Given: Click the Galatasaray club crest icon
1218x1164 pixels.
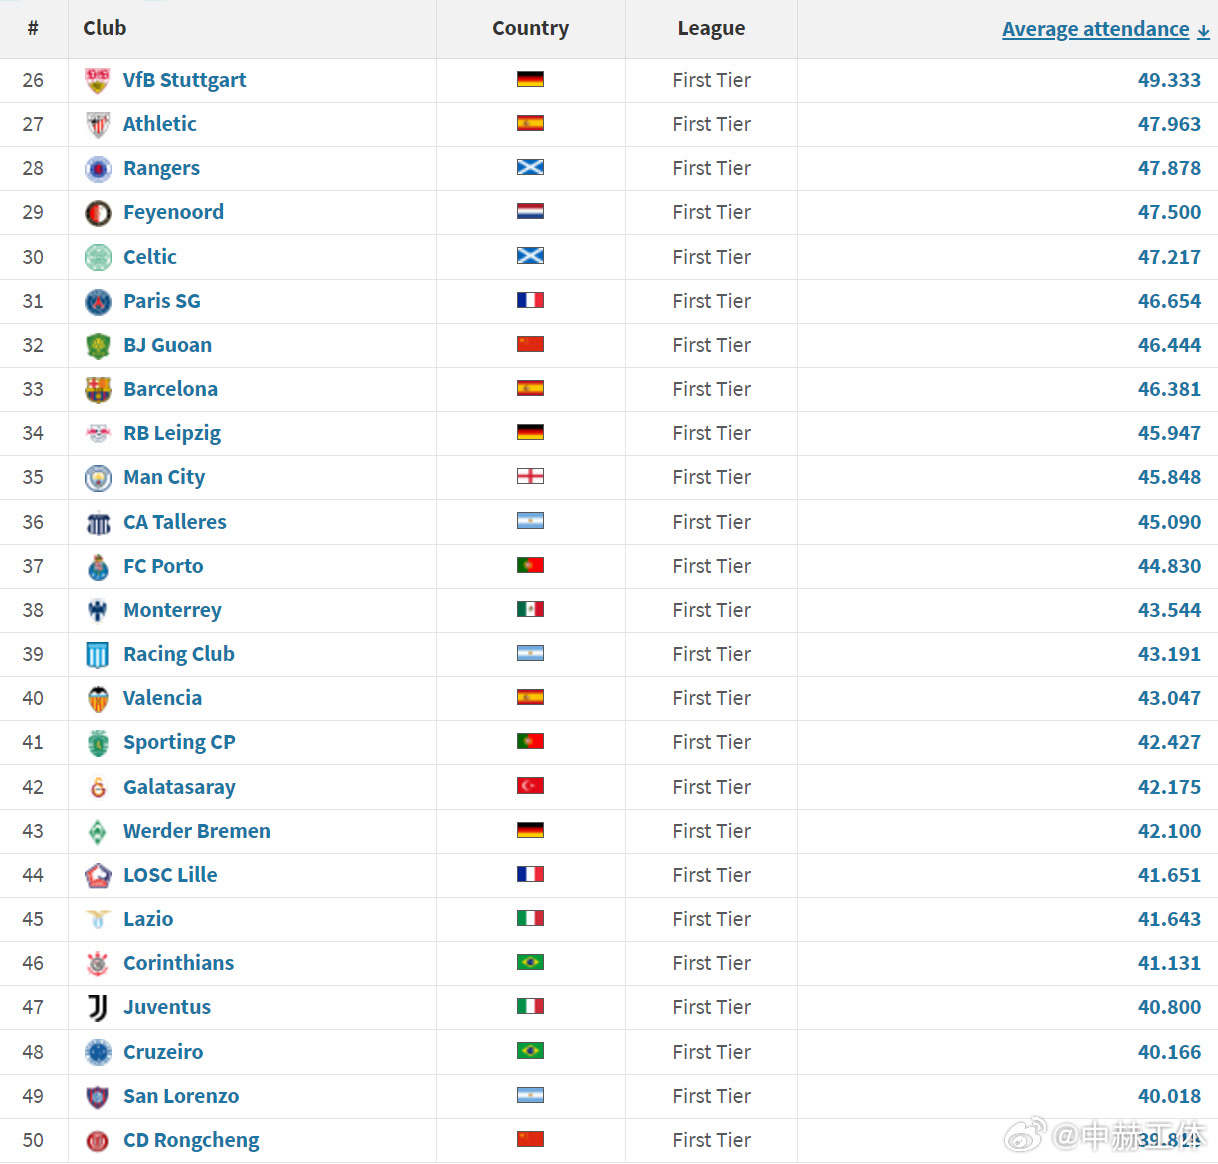Looking at the screenshot, I should (97, 788).
